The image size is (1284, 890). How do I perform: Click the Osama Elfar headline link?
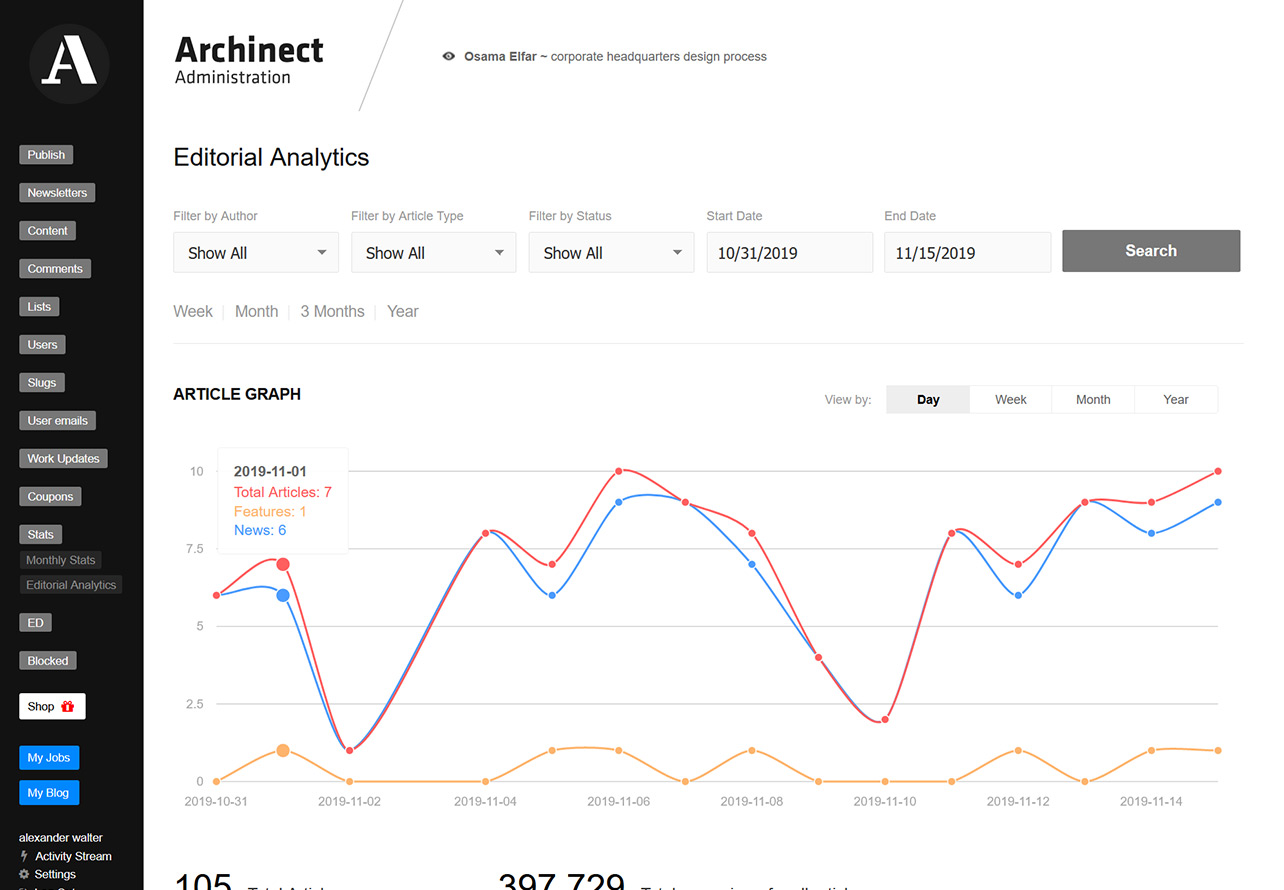615,57
